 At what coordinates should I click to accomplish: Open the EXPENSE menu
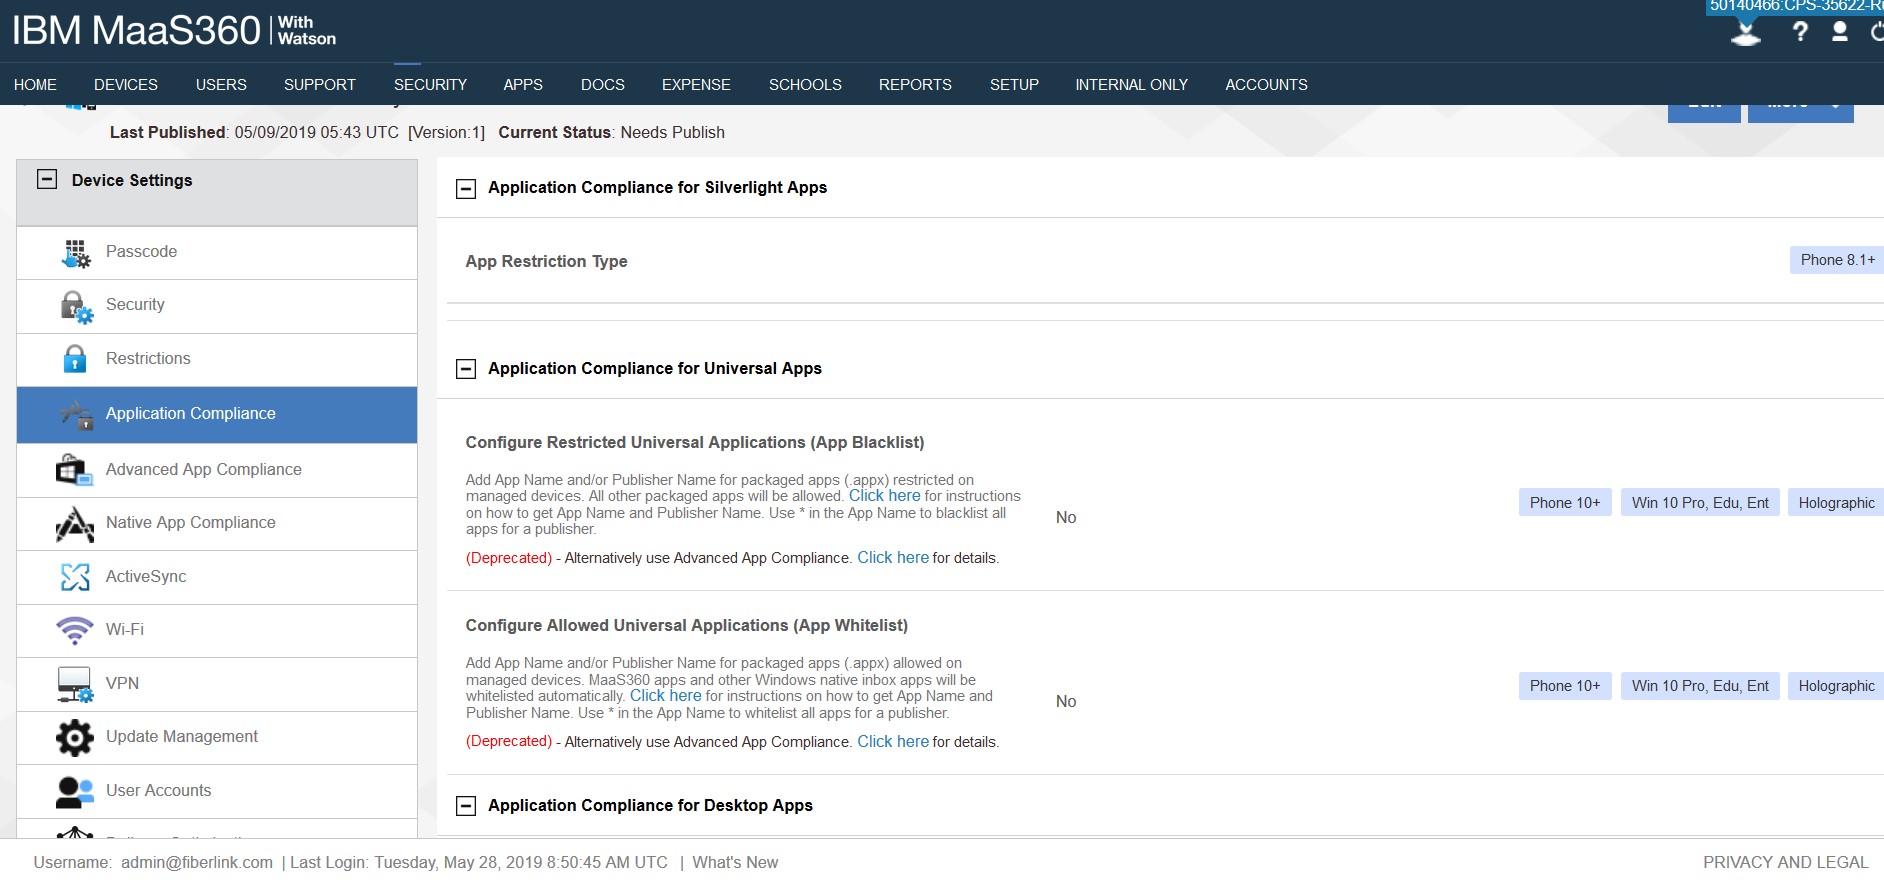point(696,85)
